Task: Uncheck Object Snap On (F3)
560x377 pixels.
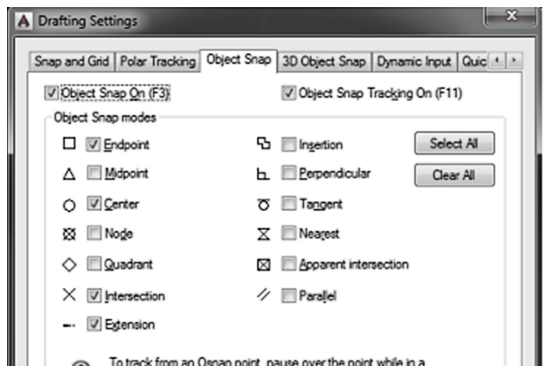Action: [51, 93]
